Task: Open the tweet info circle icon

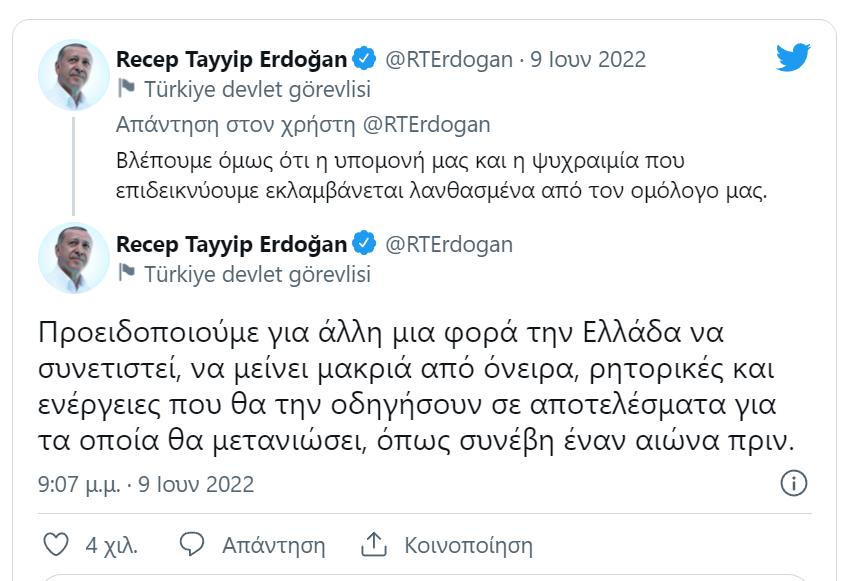Action: (793, 484)
